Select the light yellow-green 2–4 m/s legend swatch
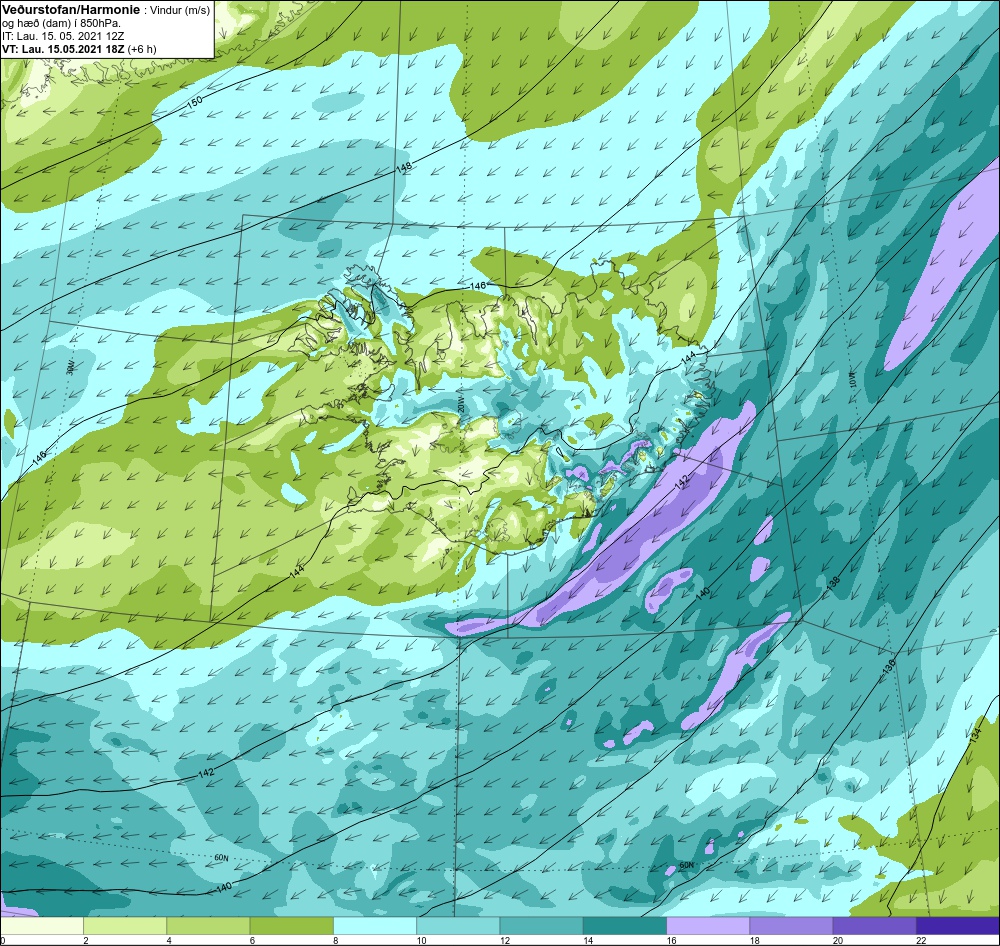This screenshot has height=946, width=1000. pos(125,926)
